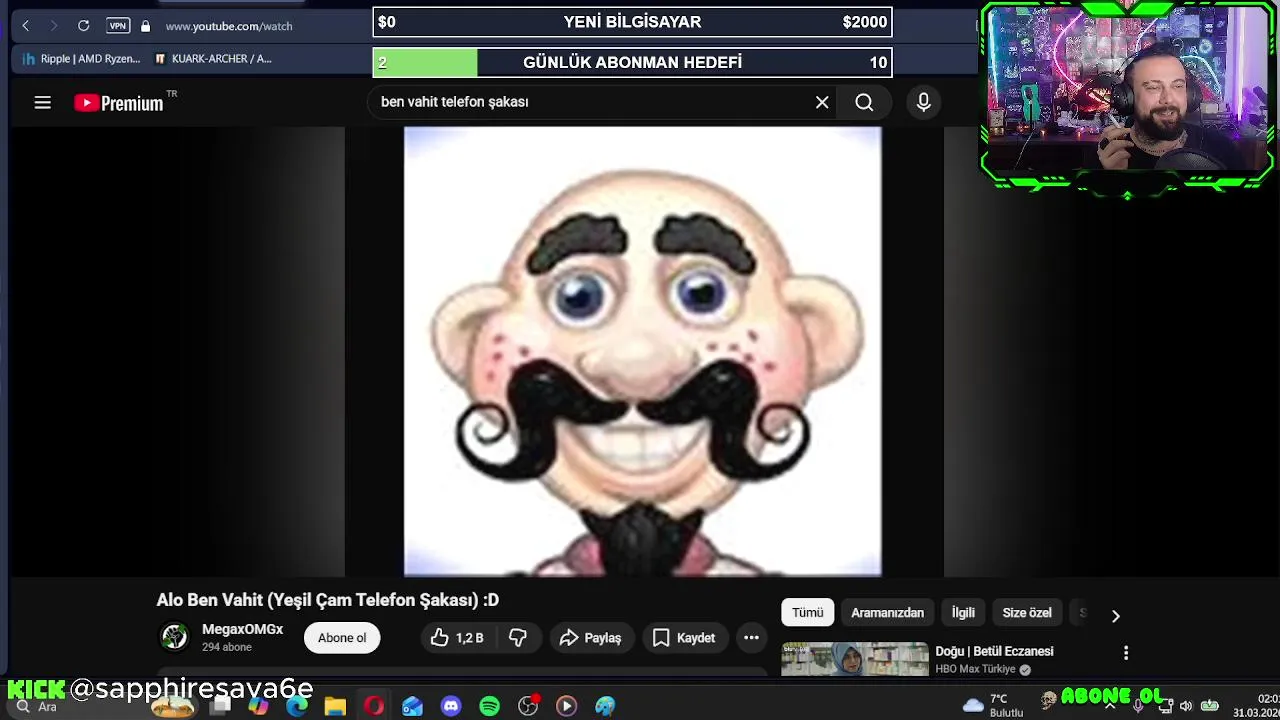Open Spotify from the taskbar
The width and height of the screenshot is (1280, 720).
(x=489, y=706)
